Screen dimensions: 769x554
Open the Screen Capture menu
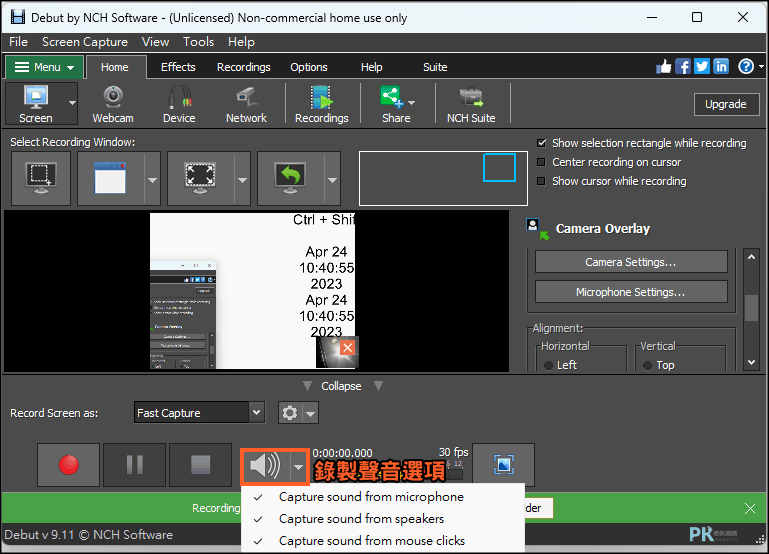pos(85,42)
